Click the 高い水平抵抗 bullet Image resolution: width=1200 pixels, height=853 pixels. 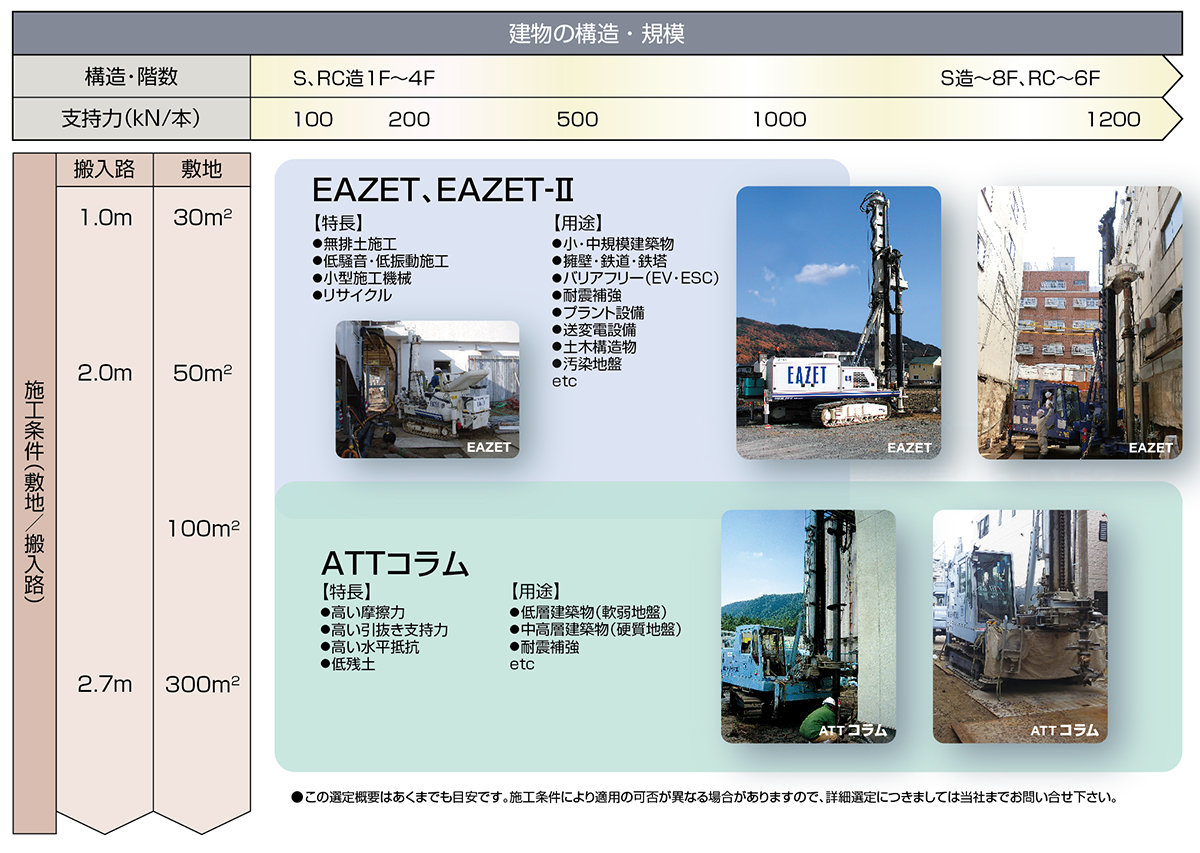pos(370,647)
